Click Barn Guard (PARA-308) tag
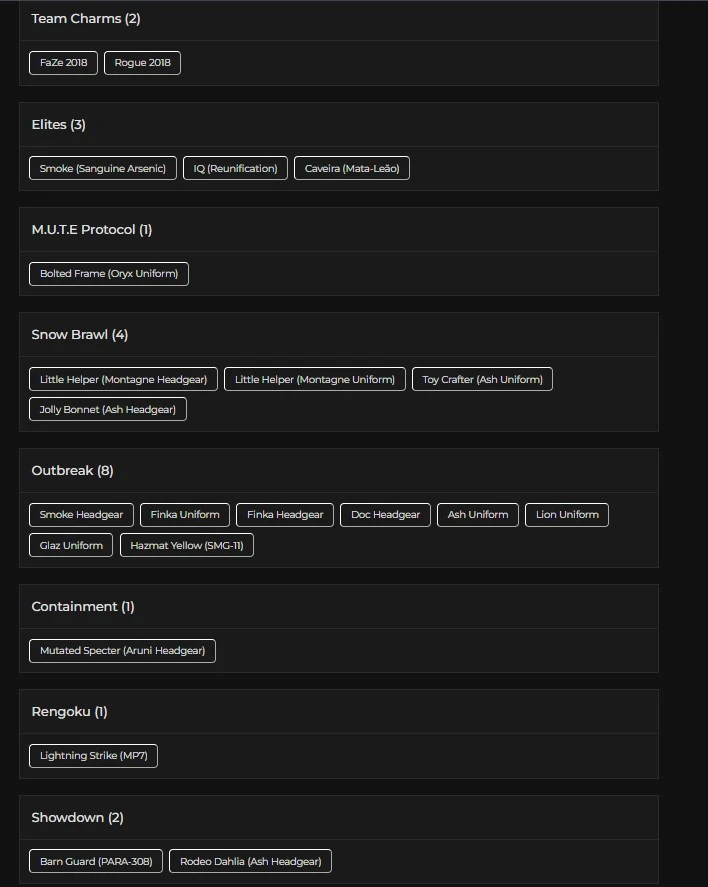 (x=96, y=861)
